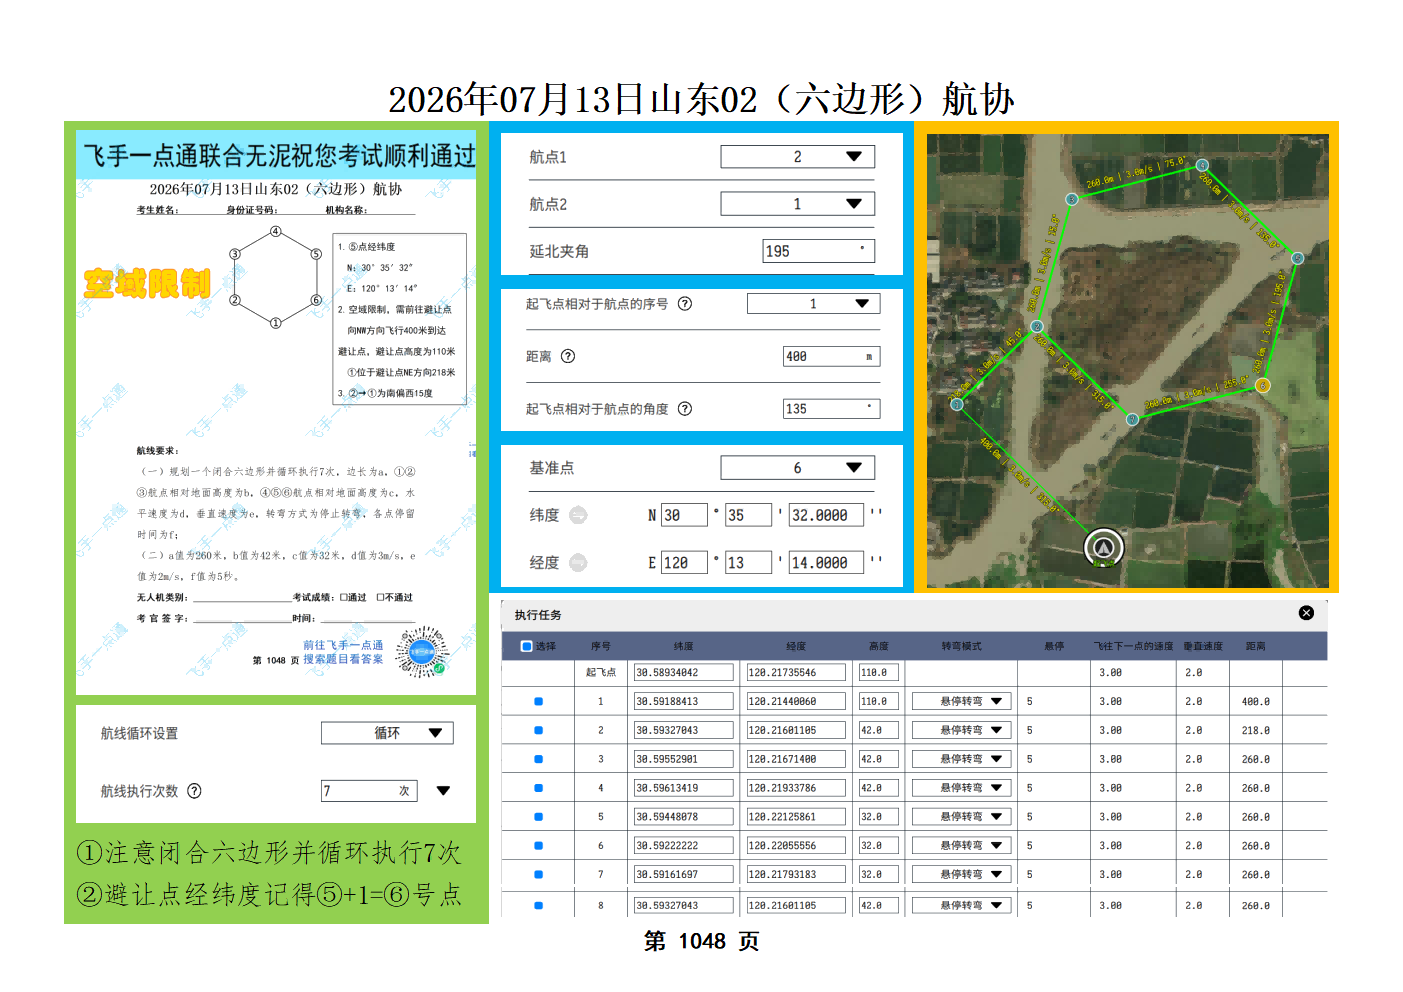Select waypoint 2 marker on the map
This screenshot has height=992, width=1403.
click(1037, 327)
